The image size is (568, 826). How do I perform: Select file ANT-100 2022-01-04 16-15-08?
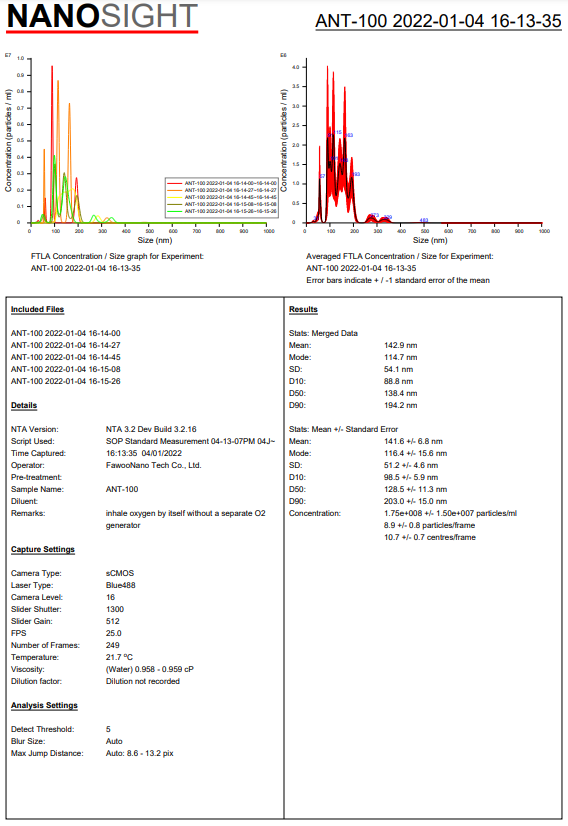click(x=65, y=369)
